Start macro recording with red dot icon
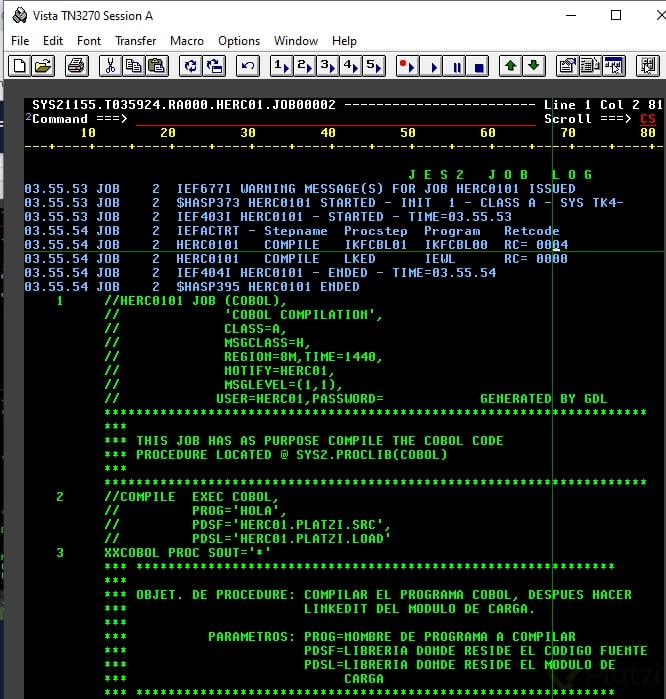The image size is (666, 699). [x=407, y=66]
